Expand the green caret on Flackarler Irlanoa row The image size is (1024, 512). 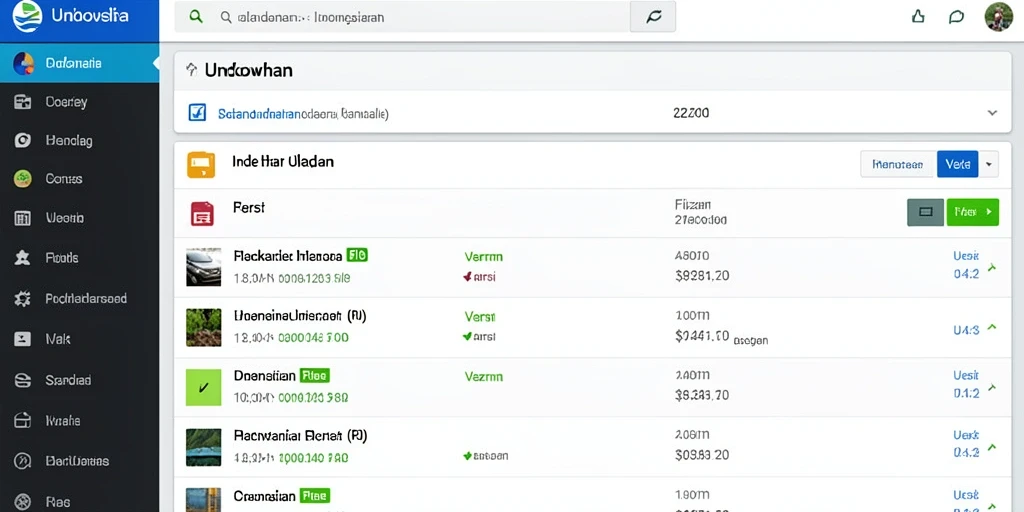click(991, 266)
